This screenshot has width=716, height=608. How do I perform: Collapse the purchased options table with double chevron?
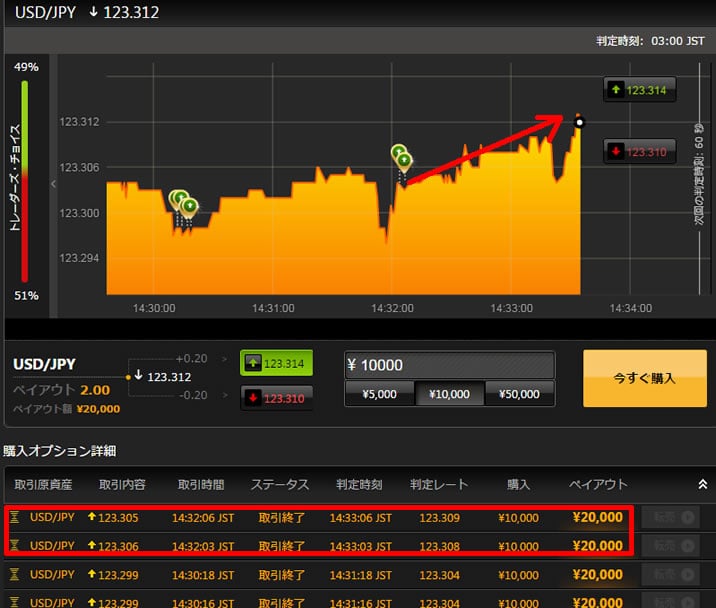(x=703, y=484)
